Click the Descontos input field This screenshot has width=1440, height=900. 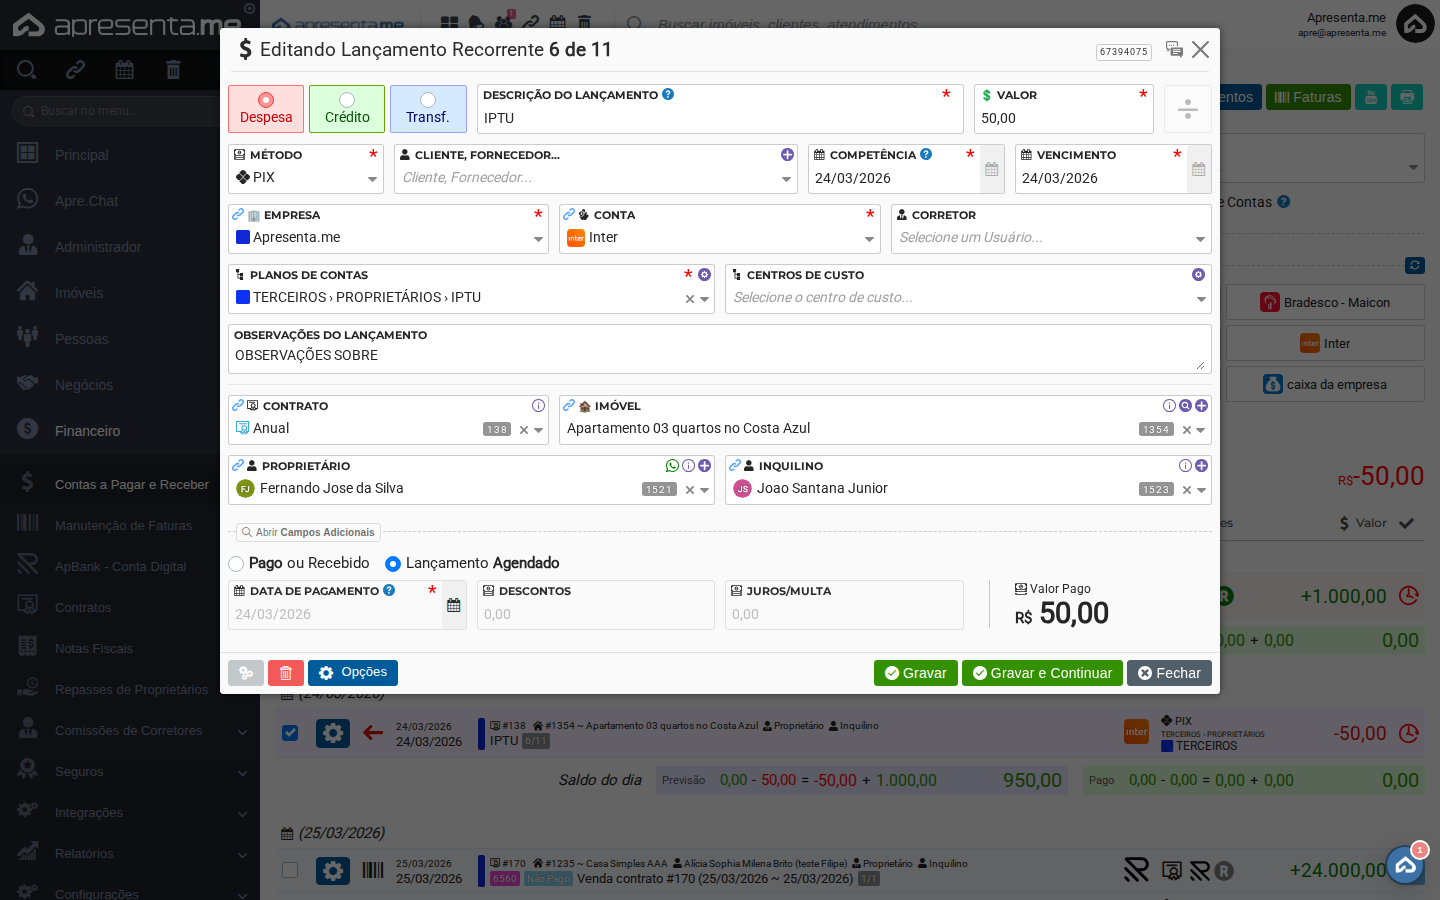pos(595,613)
